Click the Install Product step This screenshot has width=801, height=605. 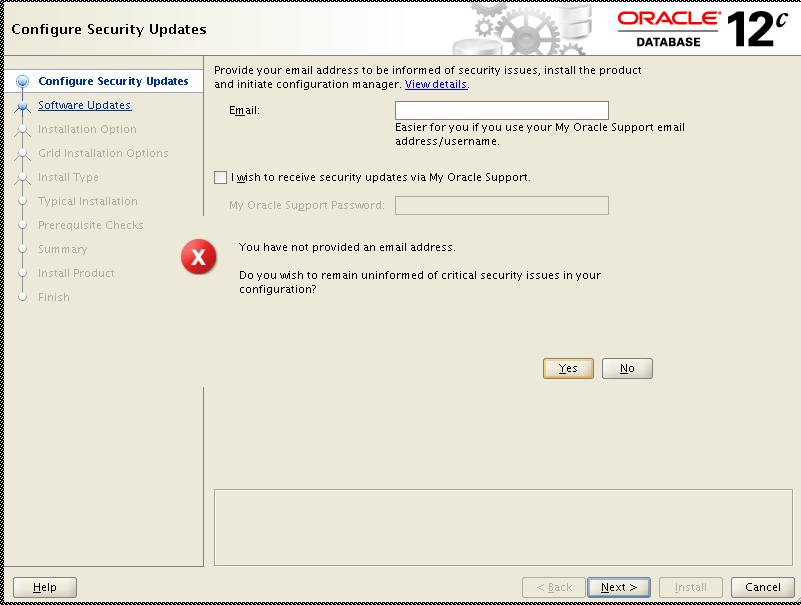coord(76,273)
